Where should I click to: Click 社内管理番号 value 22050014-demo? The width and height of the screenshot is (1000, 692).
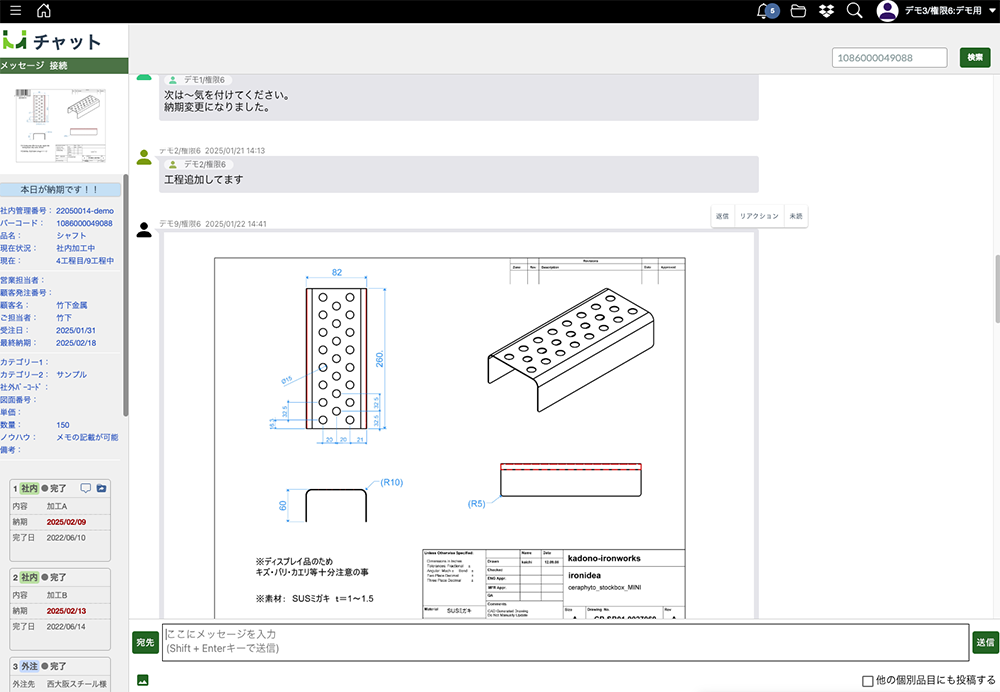85,210
